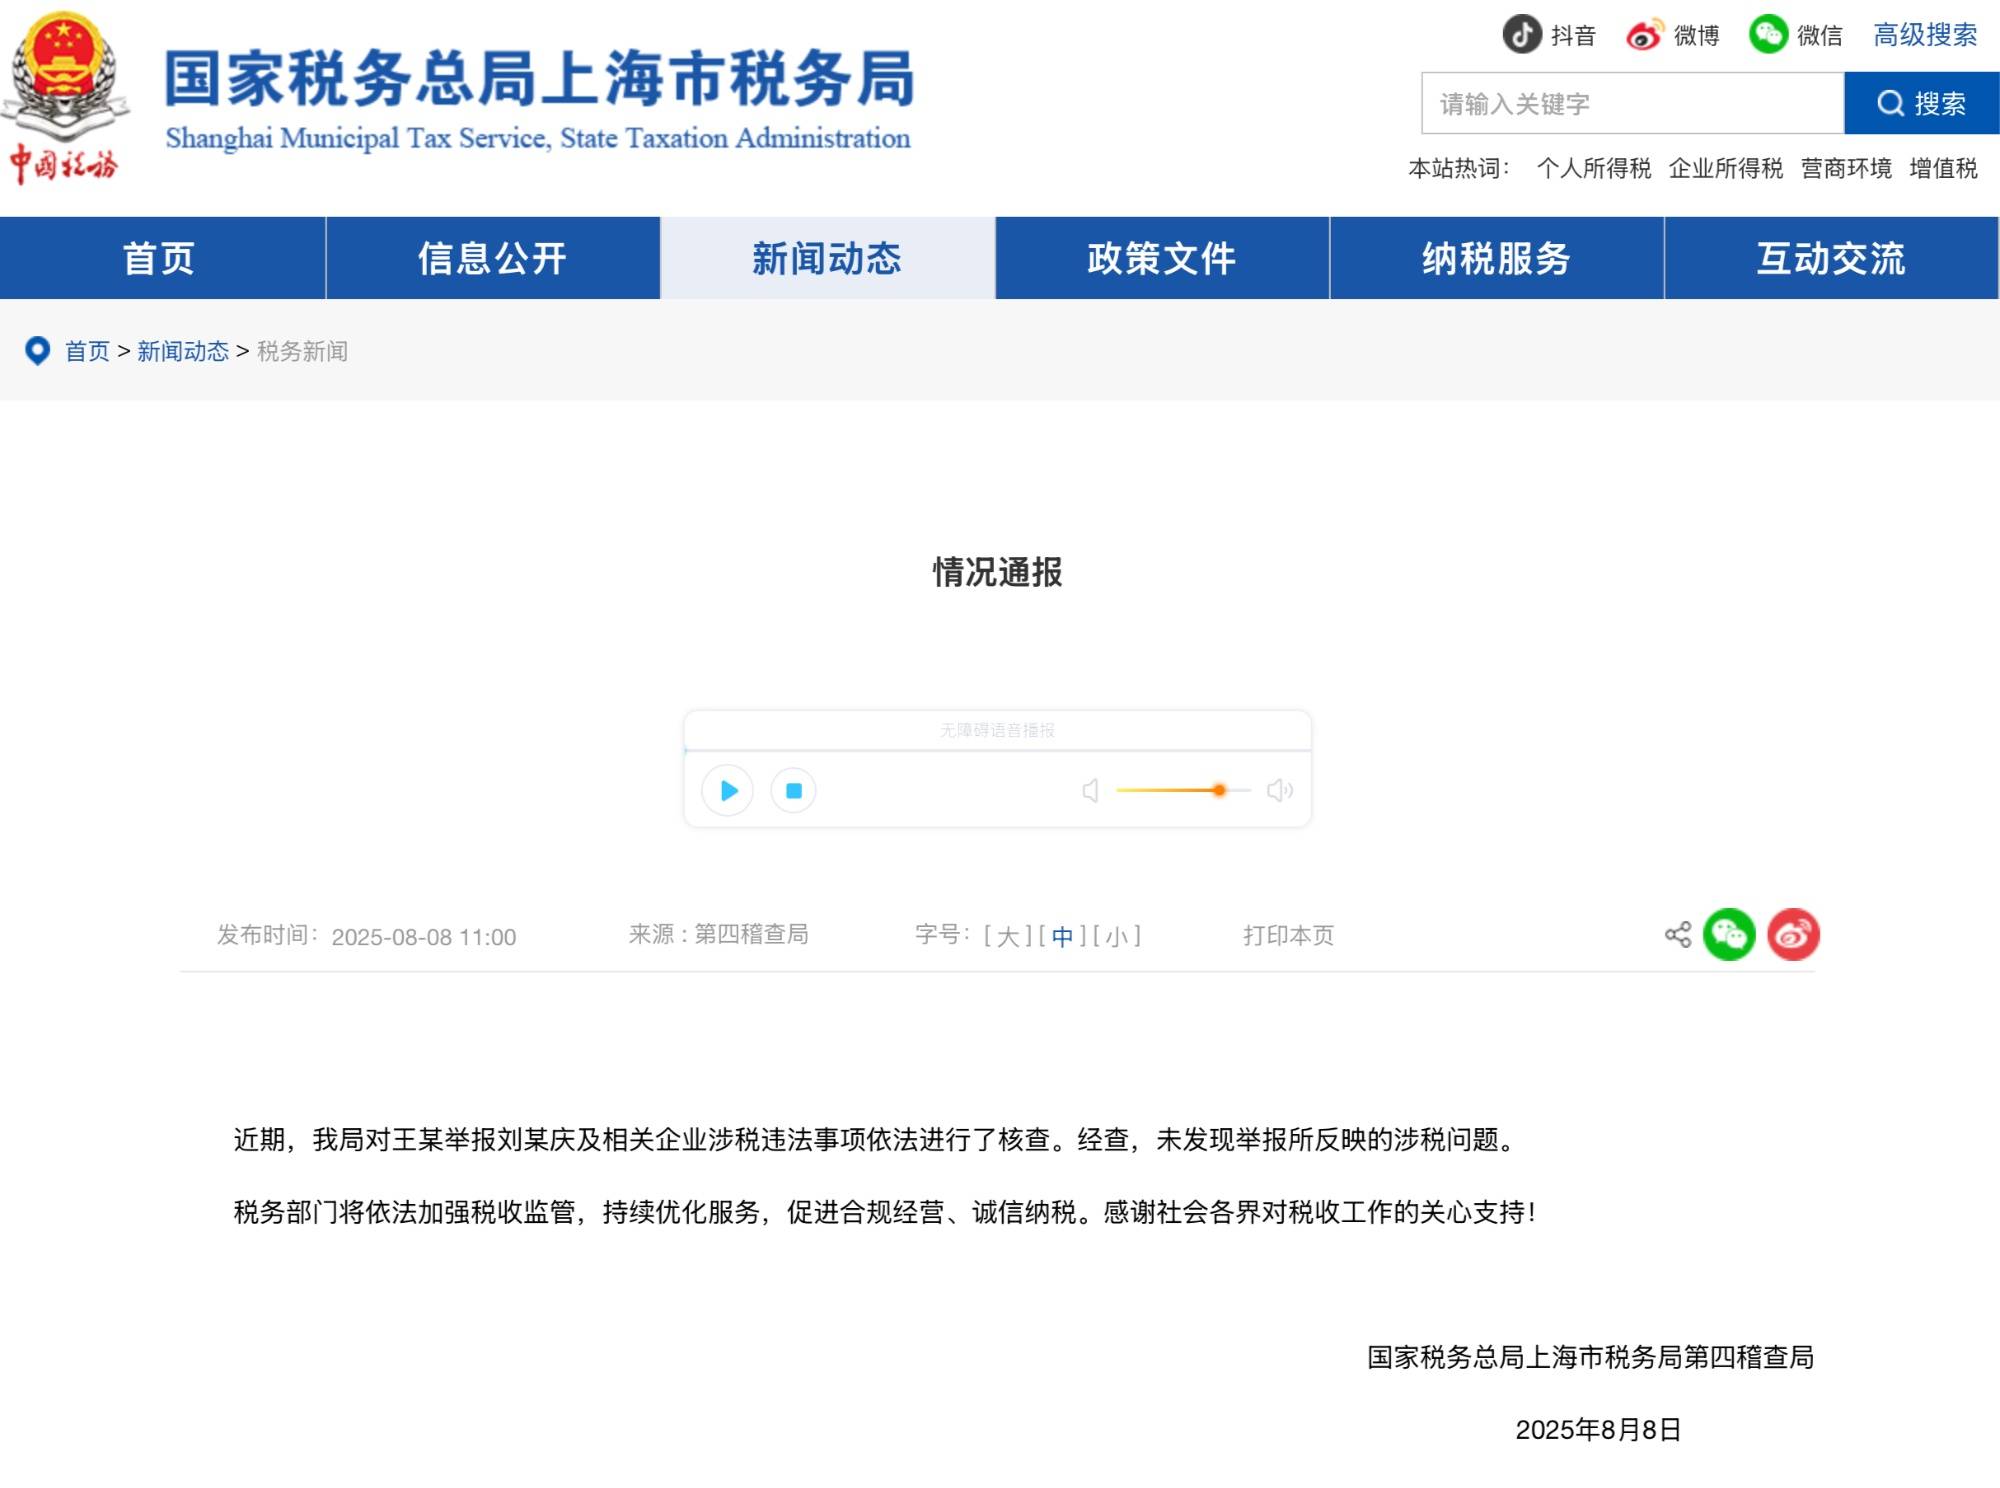Viewport: 2000px width, 1488px height.
Task: Click the loud volume speaker icon
Action: tap(1279, 791)
